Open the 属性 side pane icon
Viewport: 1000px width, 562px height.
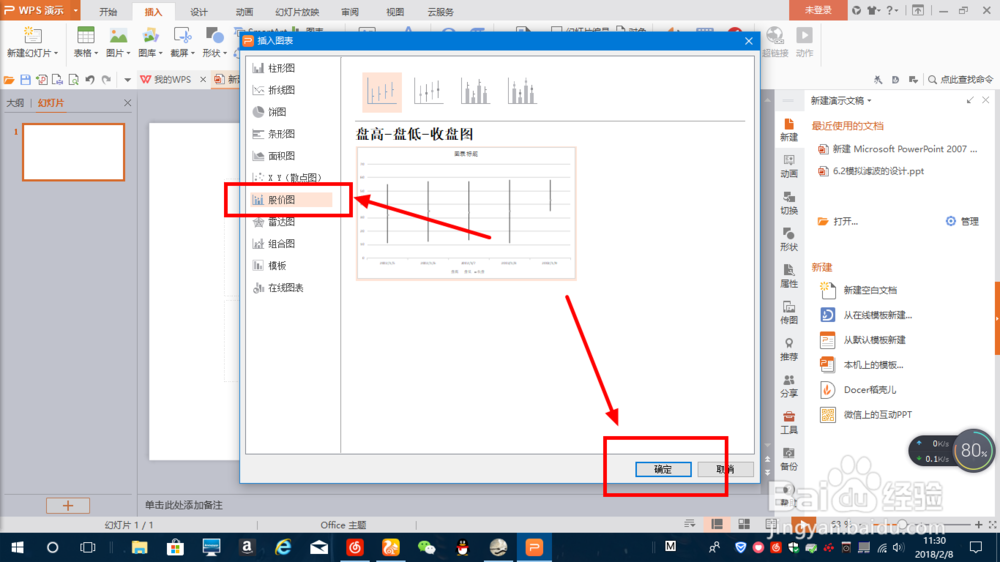click(x=789, y=276)
